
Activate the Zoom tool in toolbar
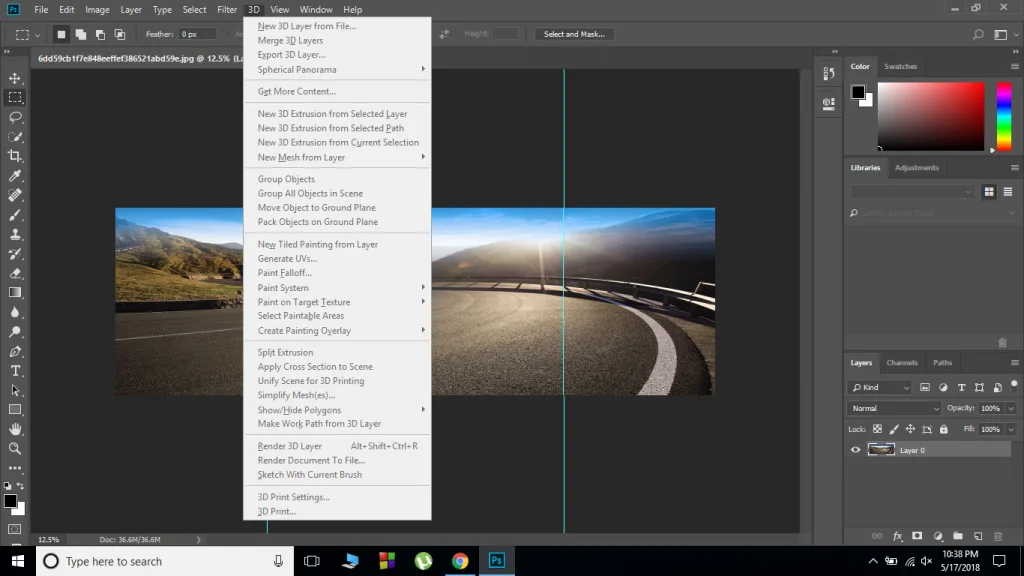tap(15, 449)
